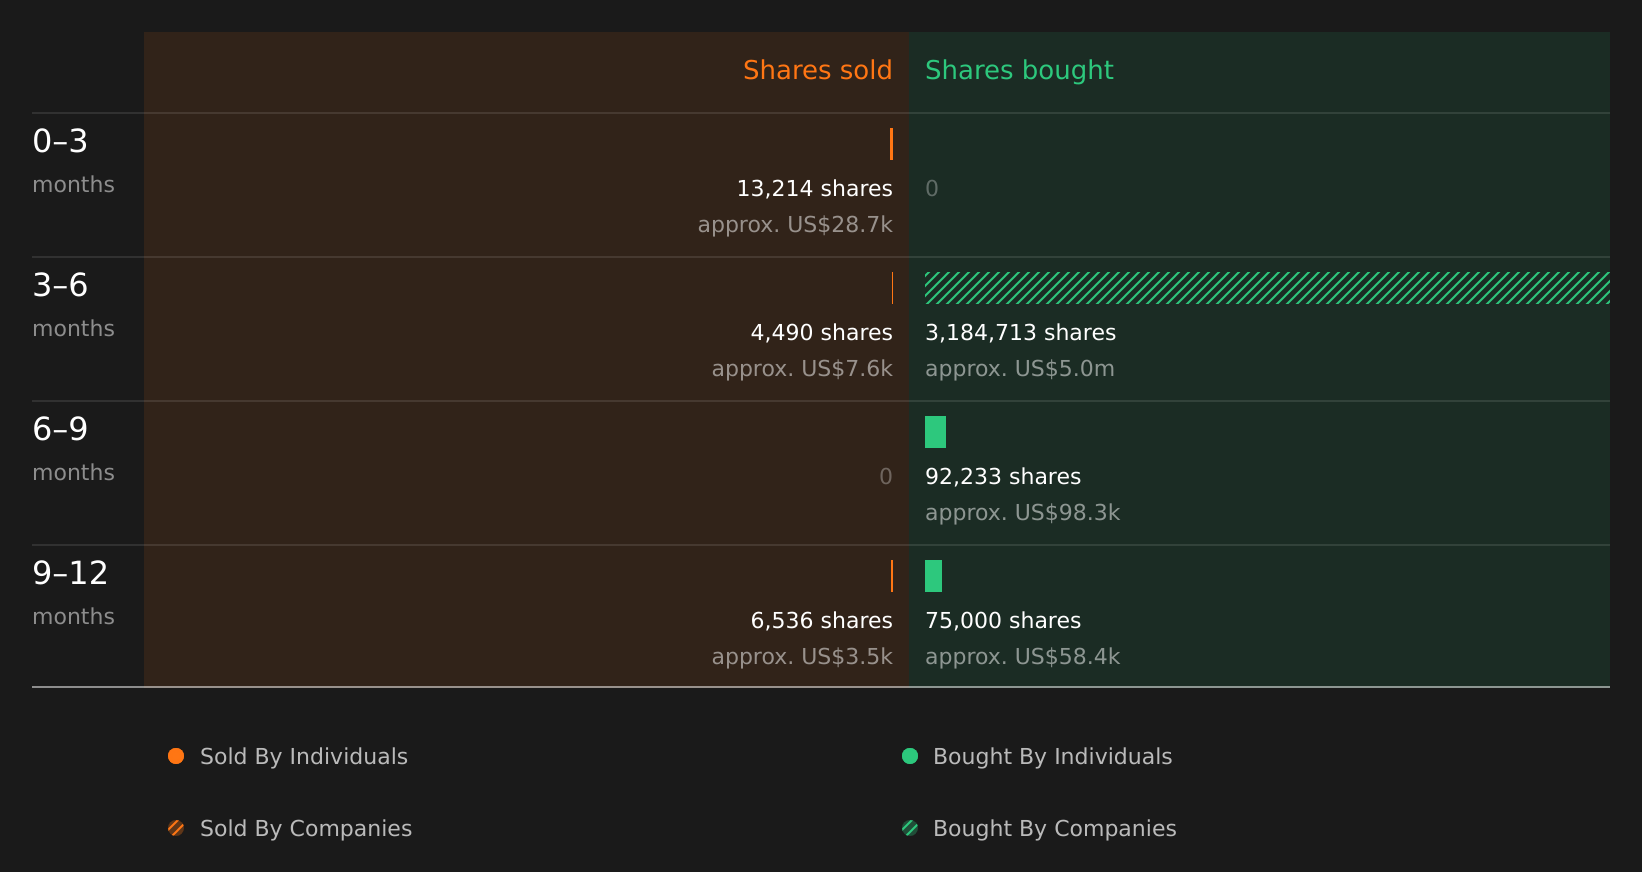Viewport: 1642px width, 872px height.
Task: Click the 75,000 shares value
Action: click(1003, 621)
